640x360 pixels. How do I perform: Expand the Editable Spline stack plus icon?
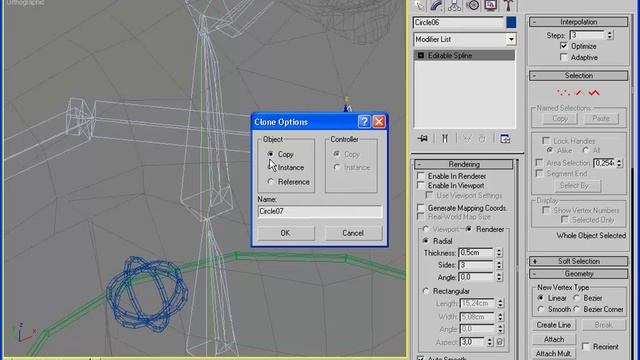[421, 56]
